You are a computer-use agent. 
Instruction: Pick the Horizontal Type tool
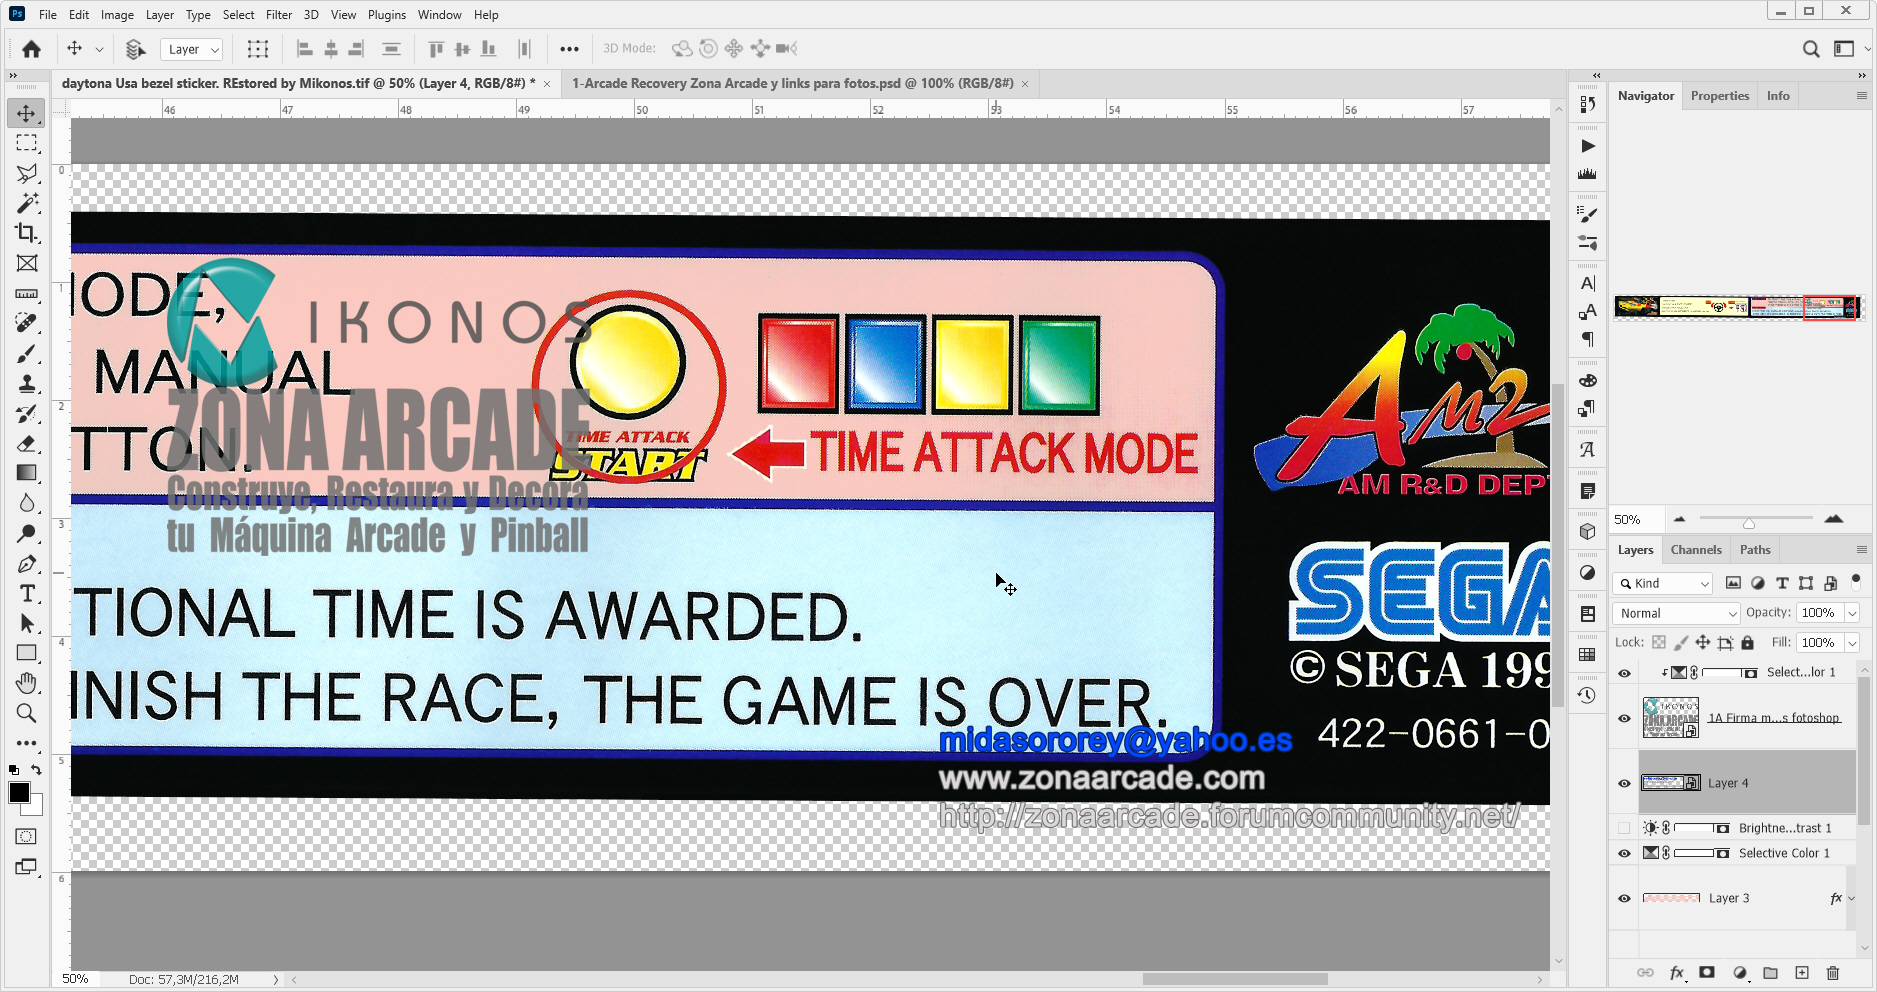click(27, 594)
